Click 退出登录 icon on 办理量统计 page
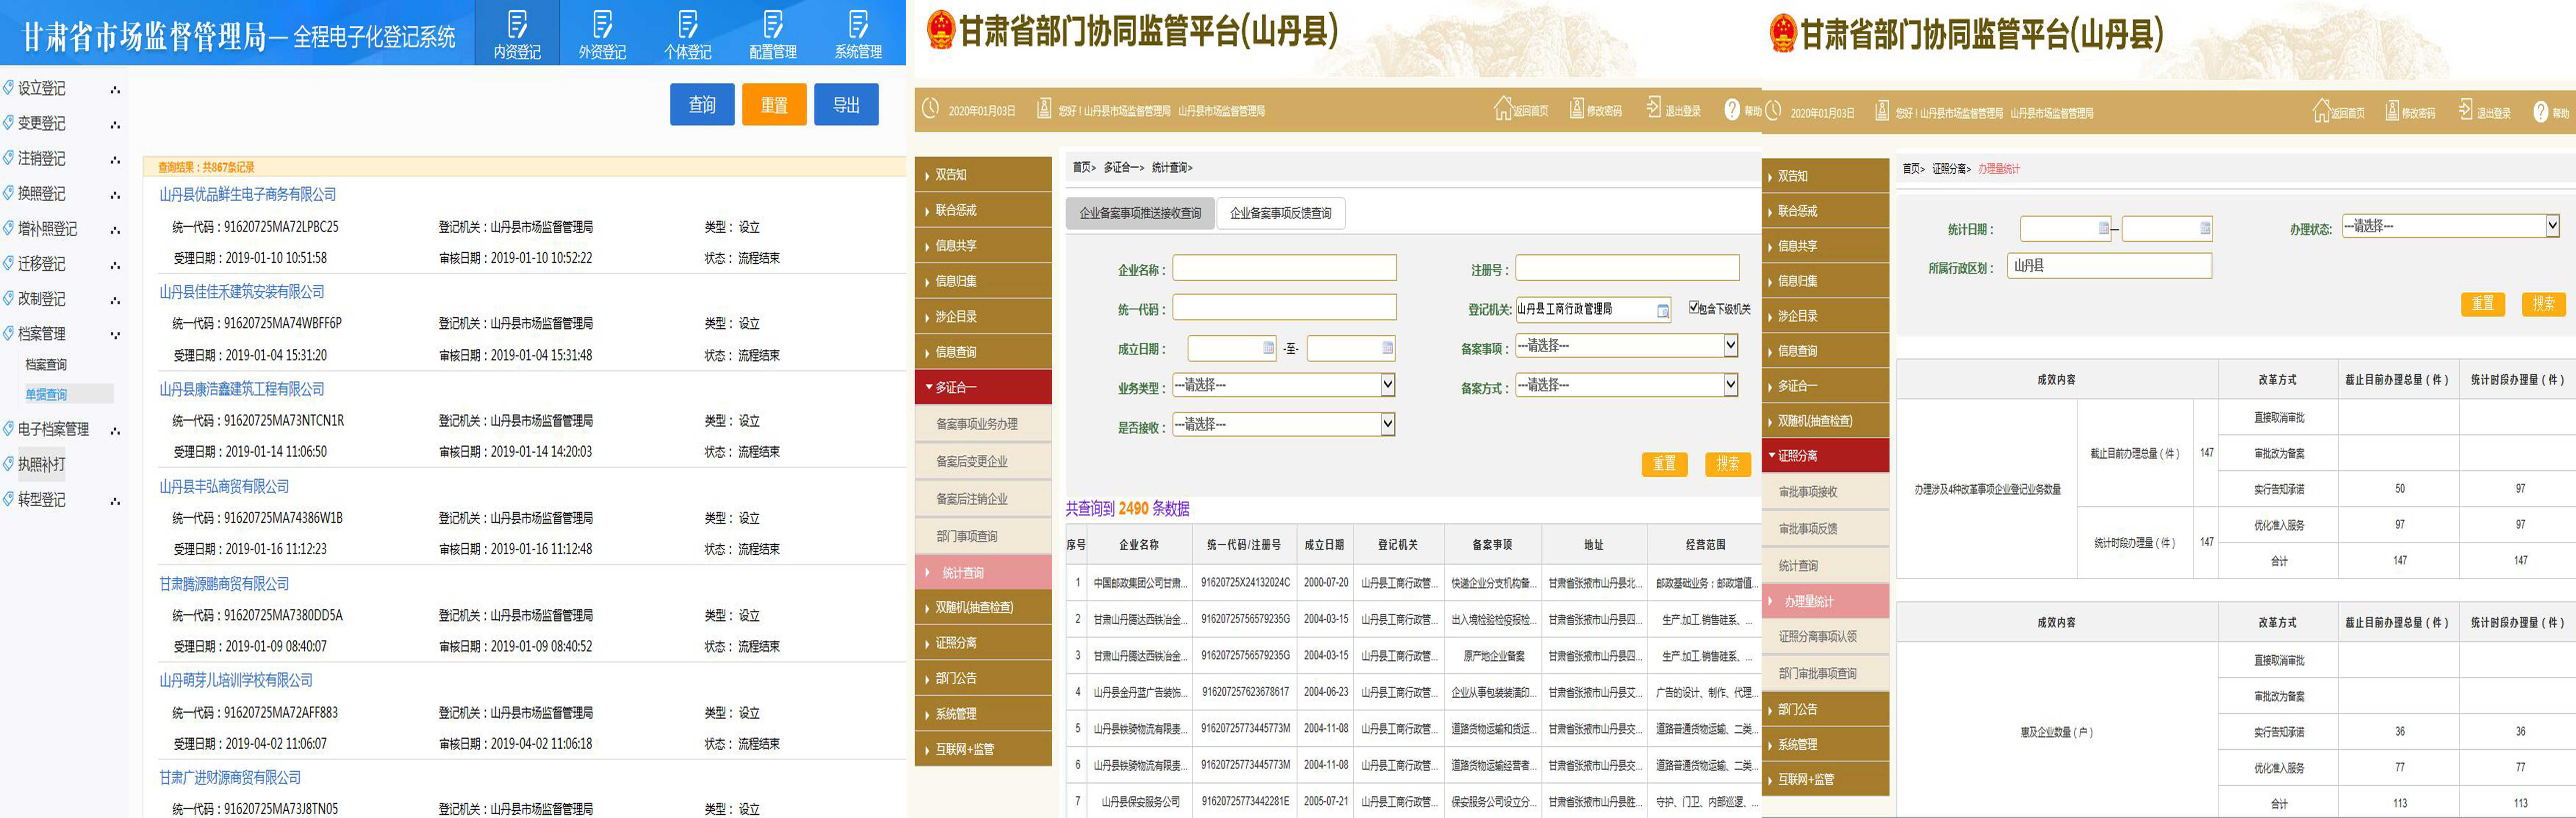The height and width of the screenshot is (818, 2576). pos(2466,110)
